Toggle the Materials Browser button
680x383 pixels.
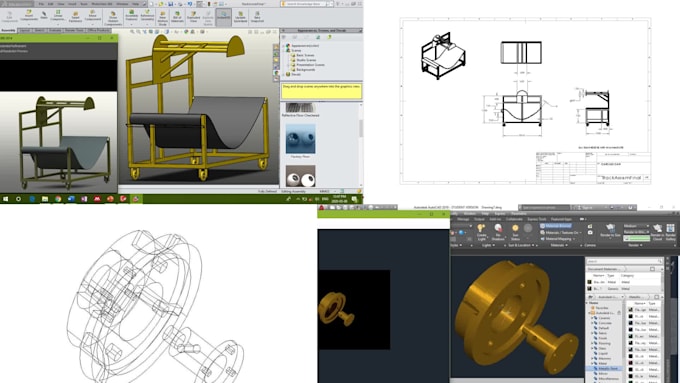pyautogui.click(x=556, y=226)
